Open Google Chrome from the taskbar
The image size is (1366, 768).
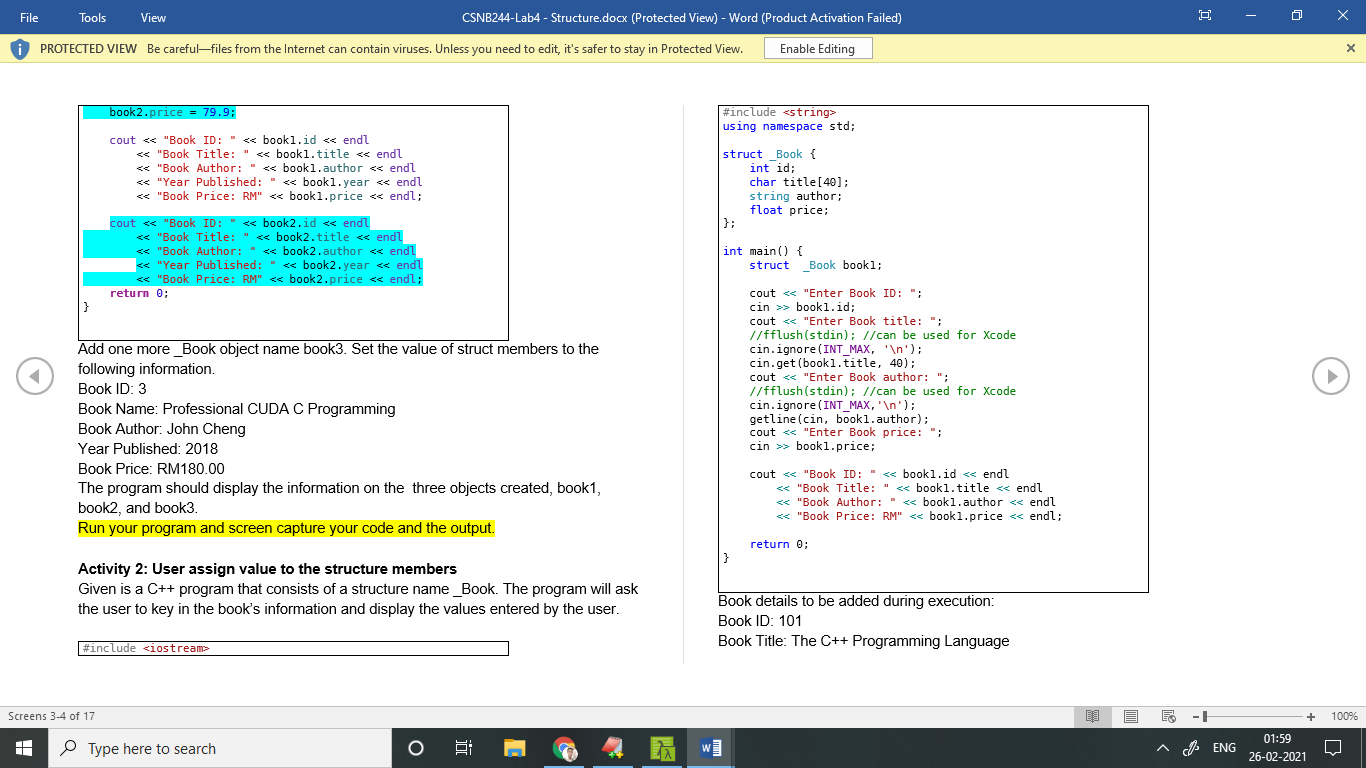coord(564,748)
